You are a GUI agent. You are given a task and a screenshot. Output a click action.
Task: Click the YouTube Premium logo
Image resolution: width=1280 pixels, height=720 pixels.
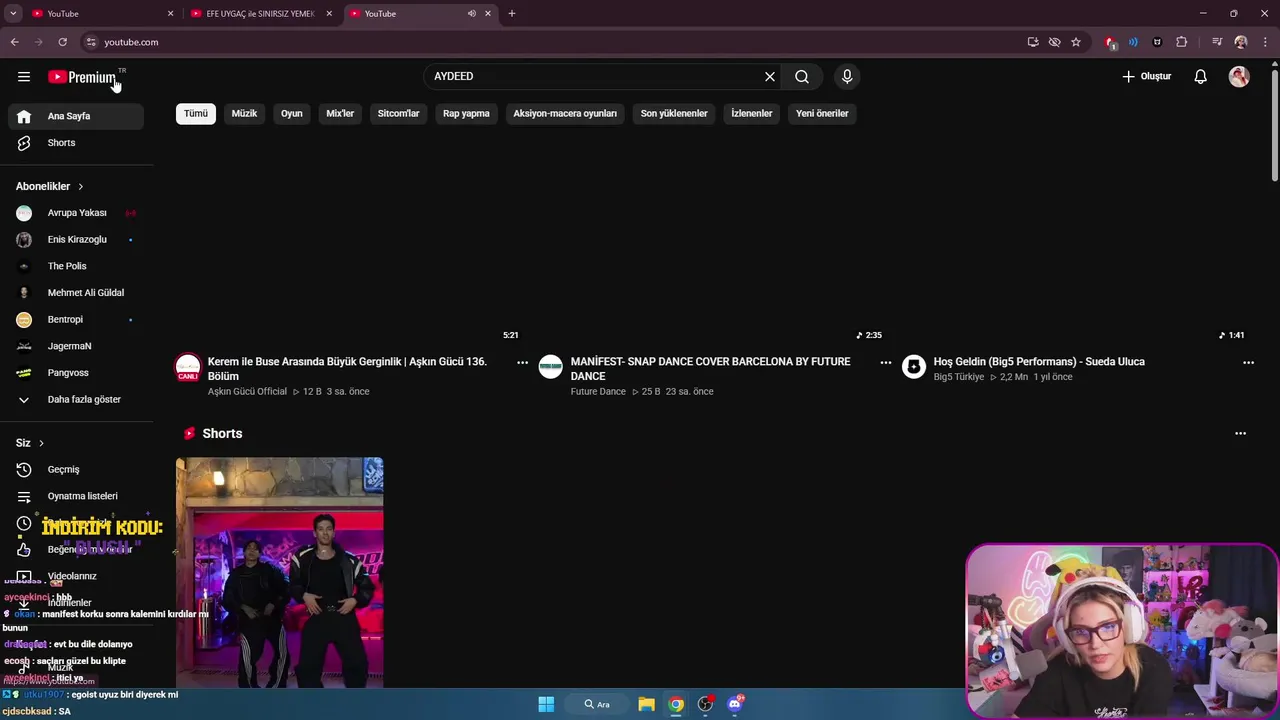[83, 77]
